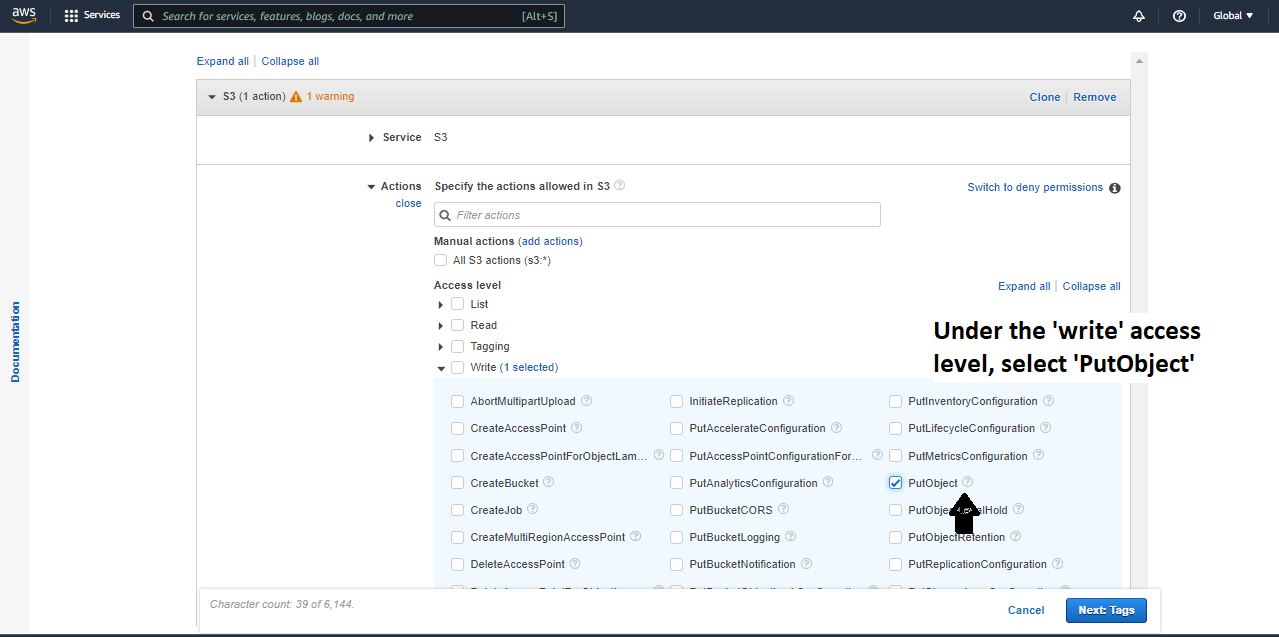Check All S3 actions (s3:*)

pyautogui.click(x=441, y=260)
